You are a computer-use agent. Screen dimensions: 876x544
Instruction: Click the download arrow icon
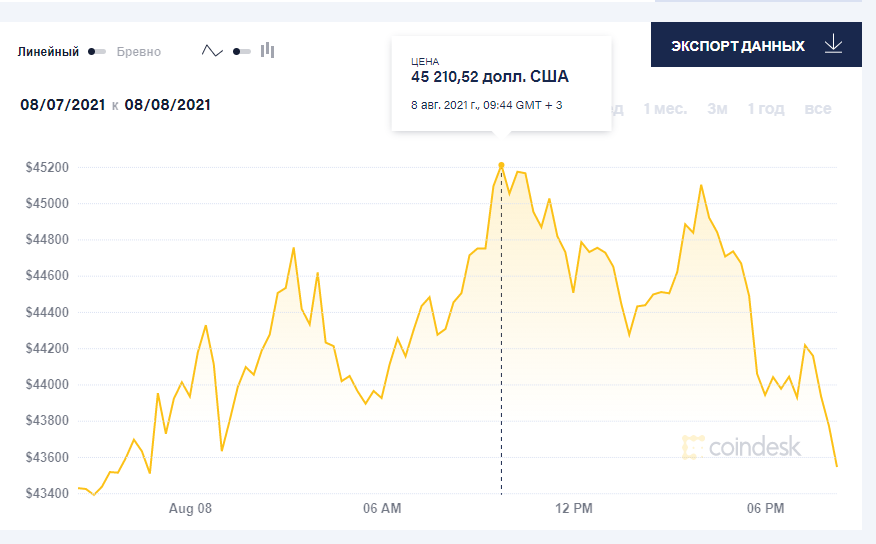(x=834, y=45)
